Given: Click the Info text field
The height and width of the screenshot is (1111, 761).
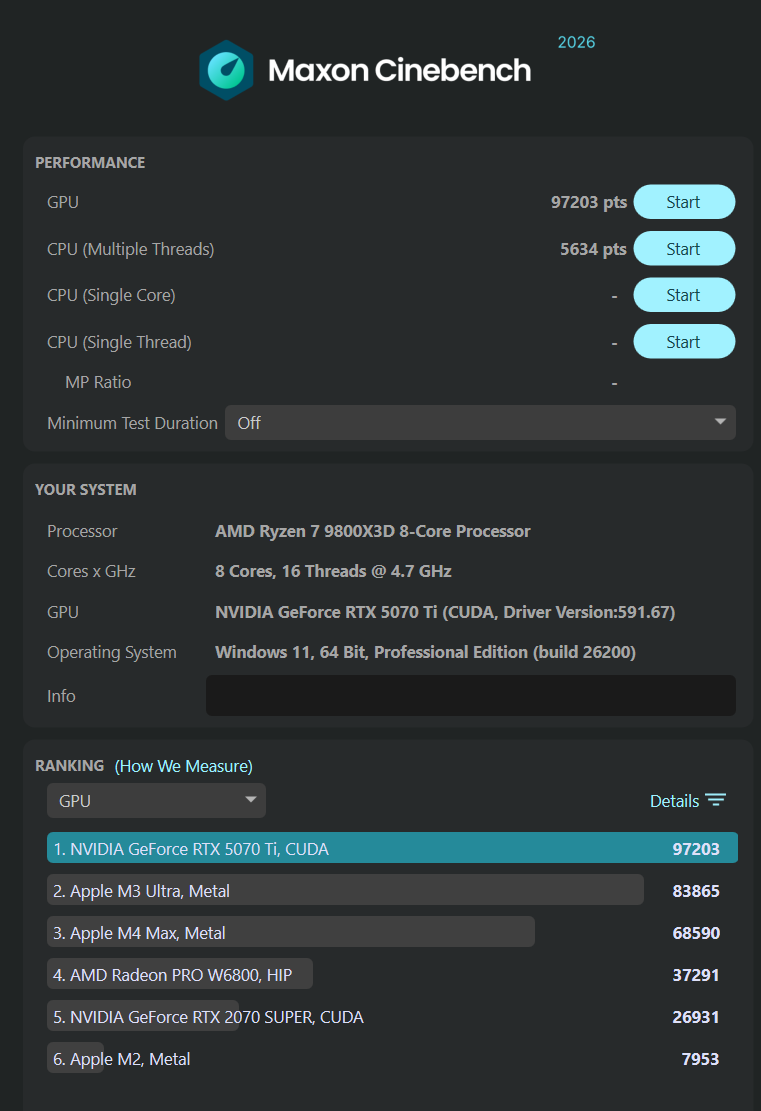Looking at the screenshot, I should pyautogui.click(x=470, y=696).
